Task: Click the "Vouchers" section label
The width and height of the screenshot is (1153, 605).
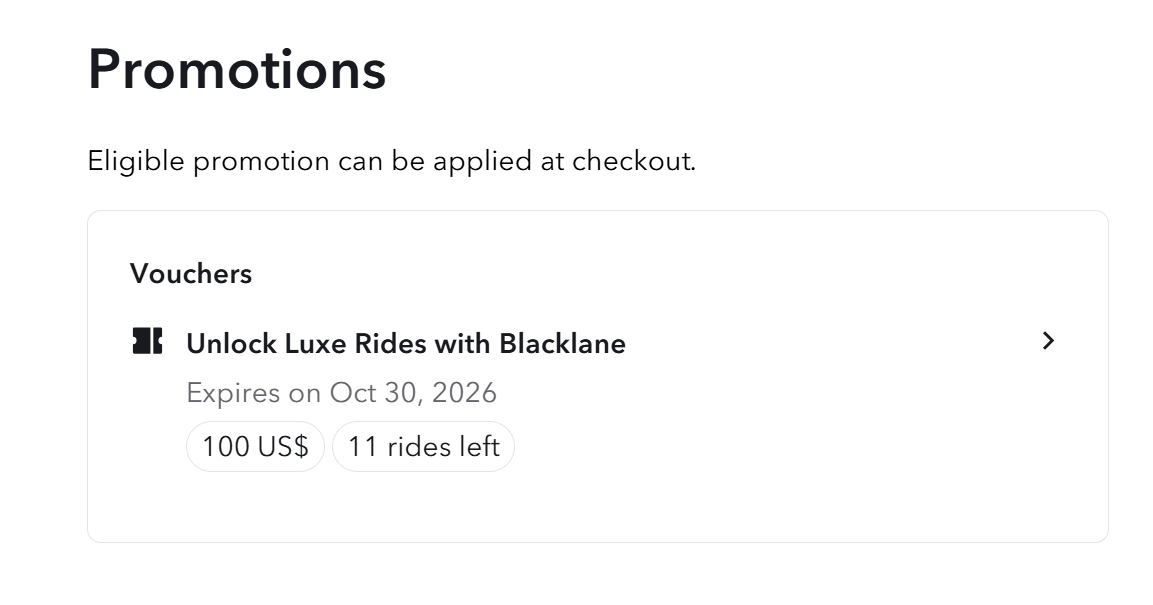Action: tap(191, 274)
